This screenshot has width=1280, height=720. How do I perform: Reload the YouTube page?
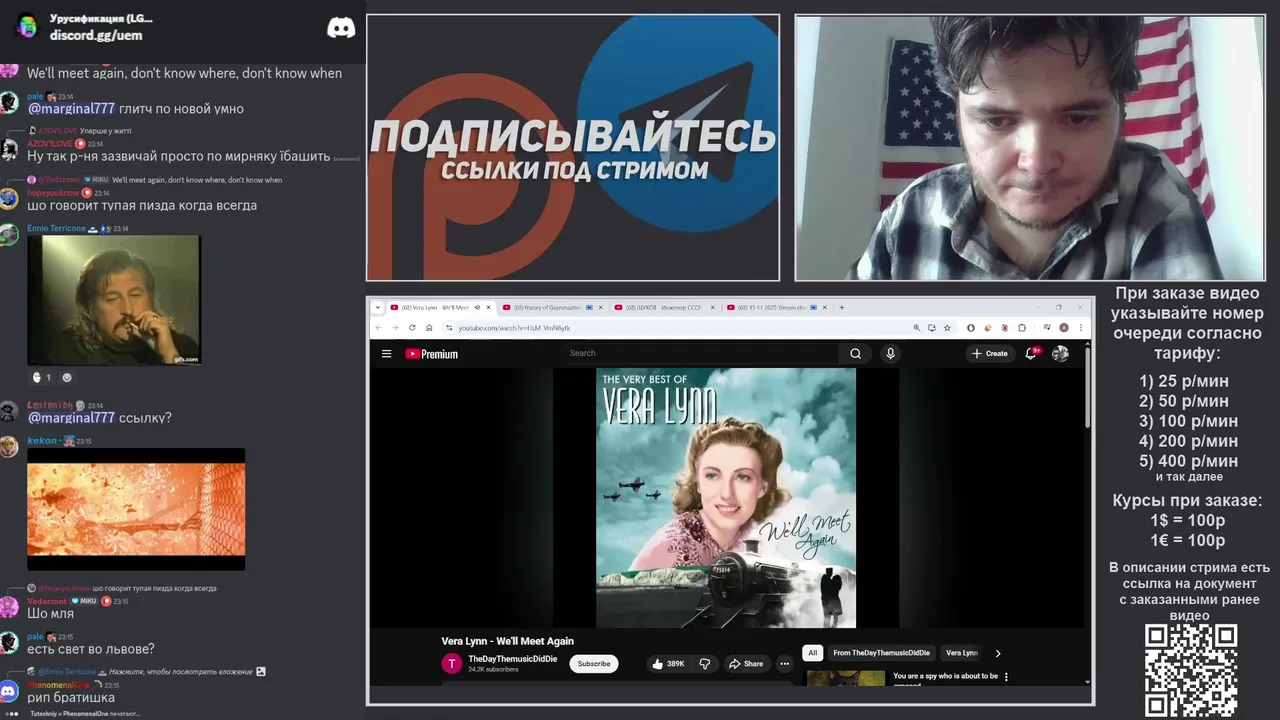click(x=412, y=327)
